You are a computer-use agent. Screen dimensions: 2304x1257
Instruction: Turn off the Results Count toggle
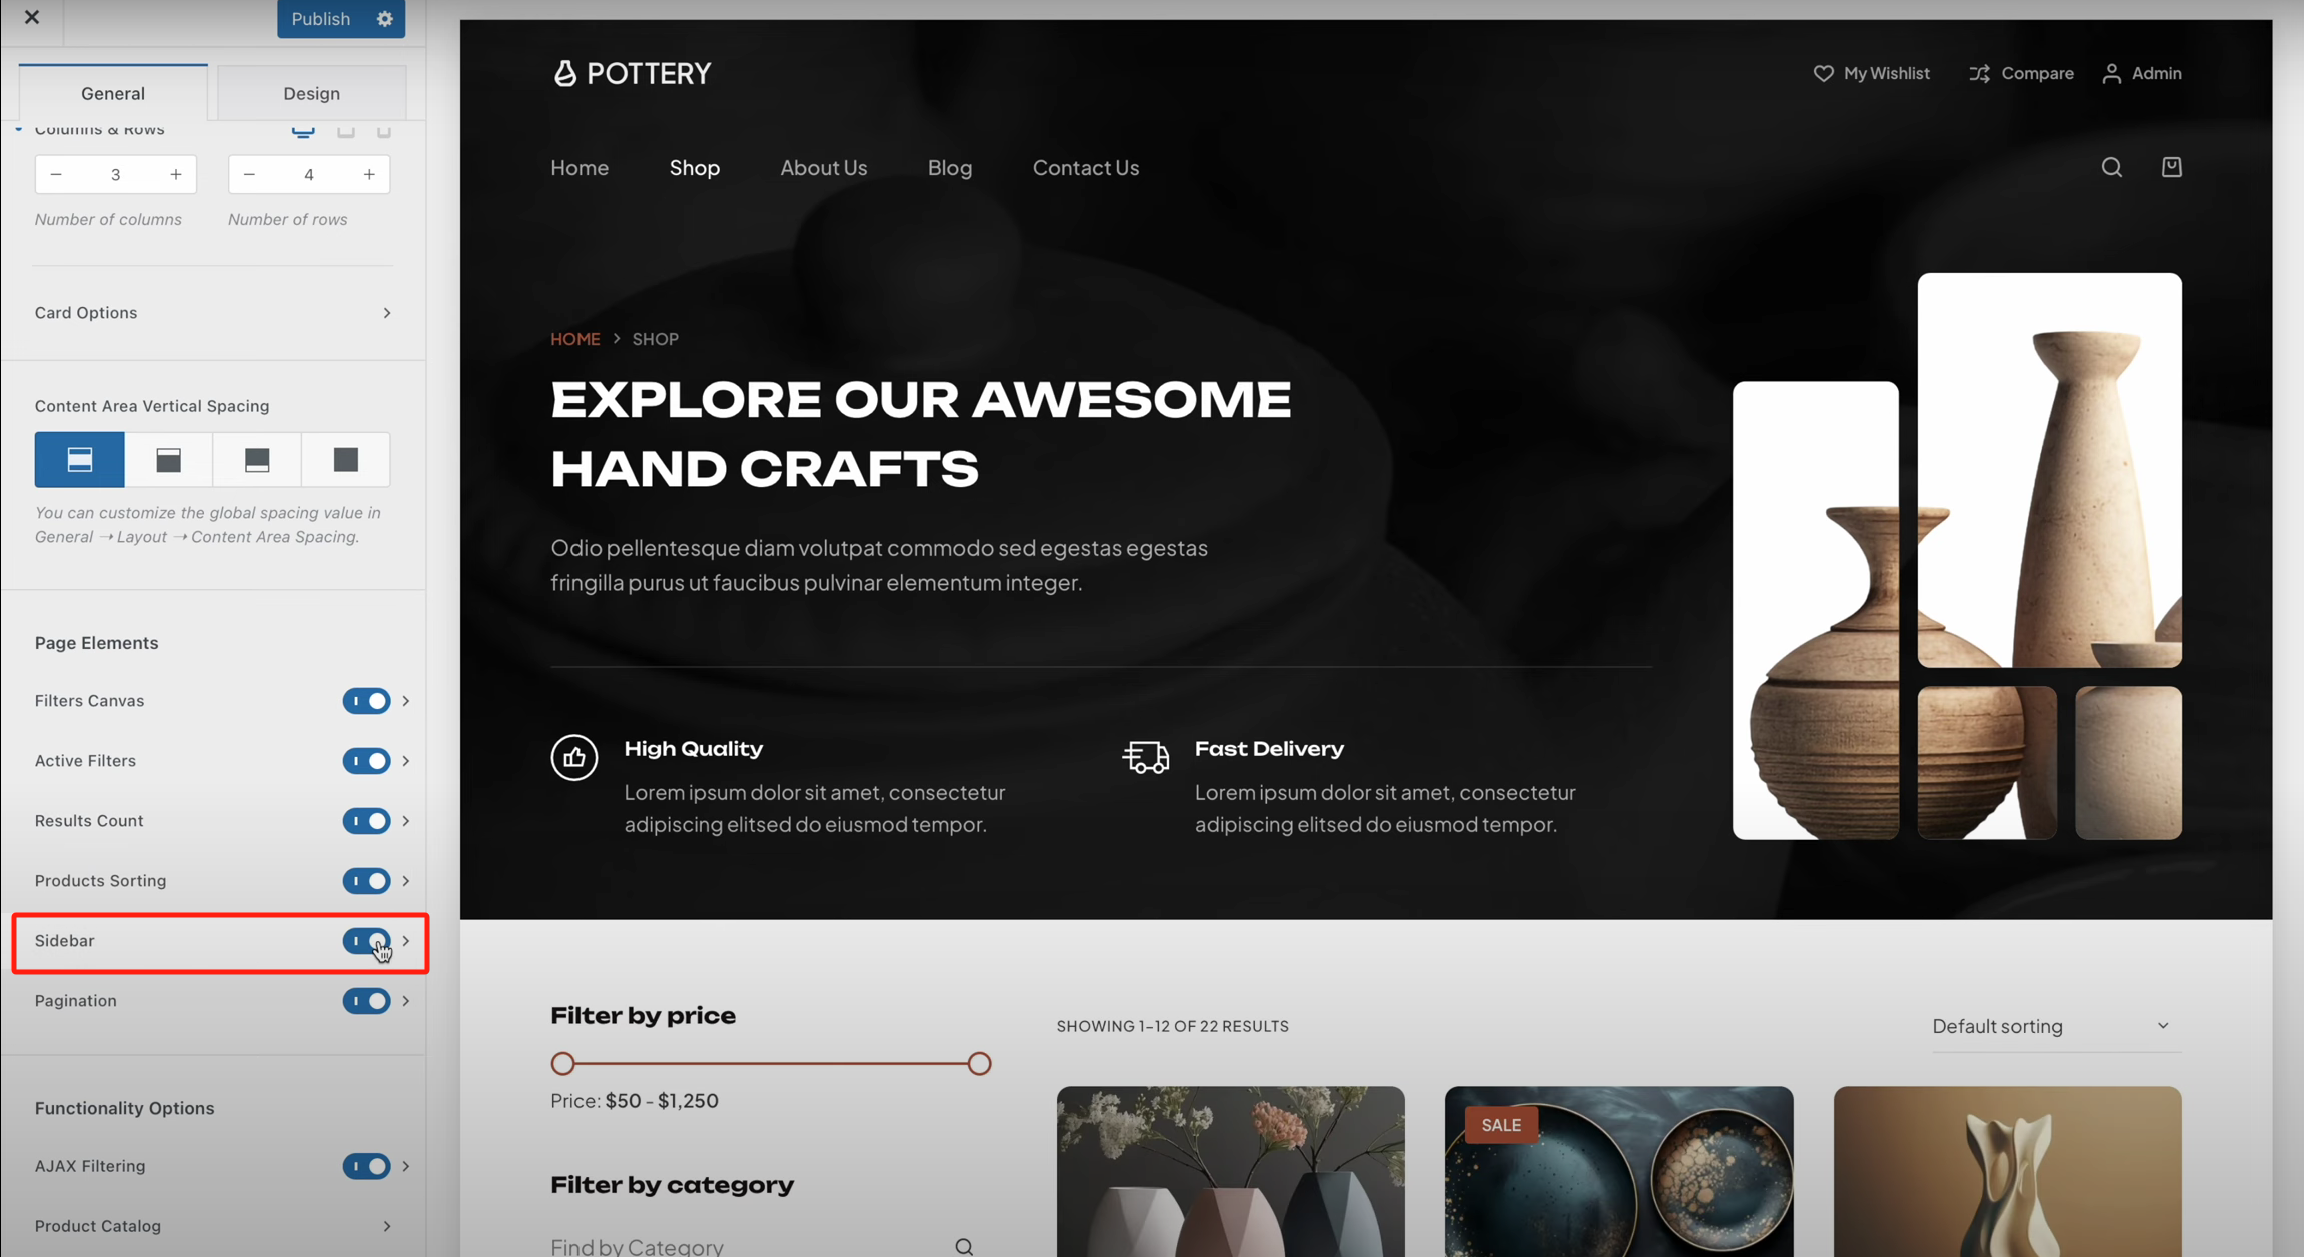tap(366, 821)
